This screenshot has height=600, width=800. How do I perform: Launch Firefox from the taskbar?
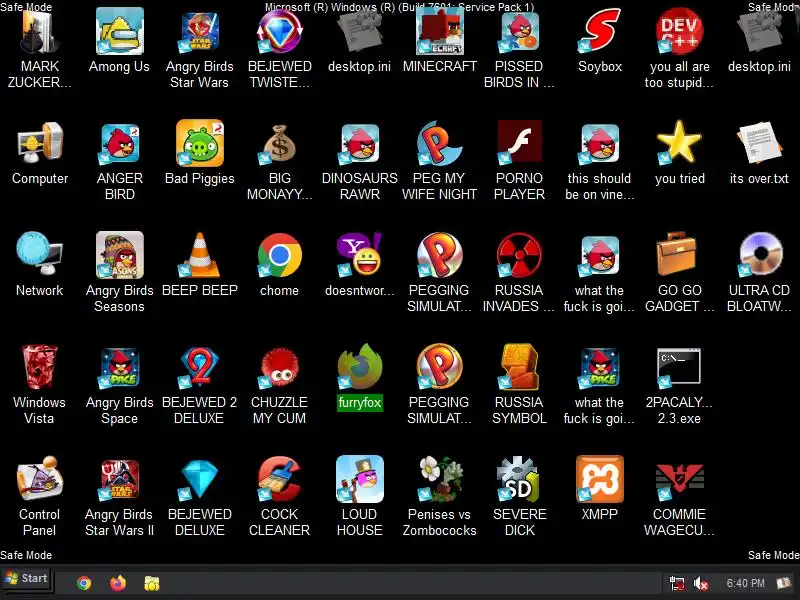[118, 583]
